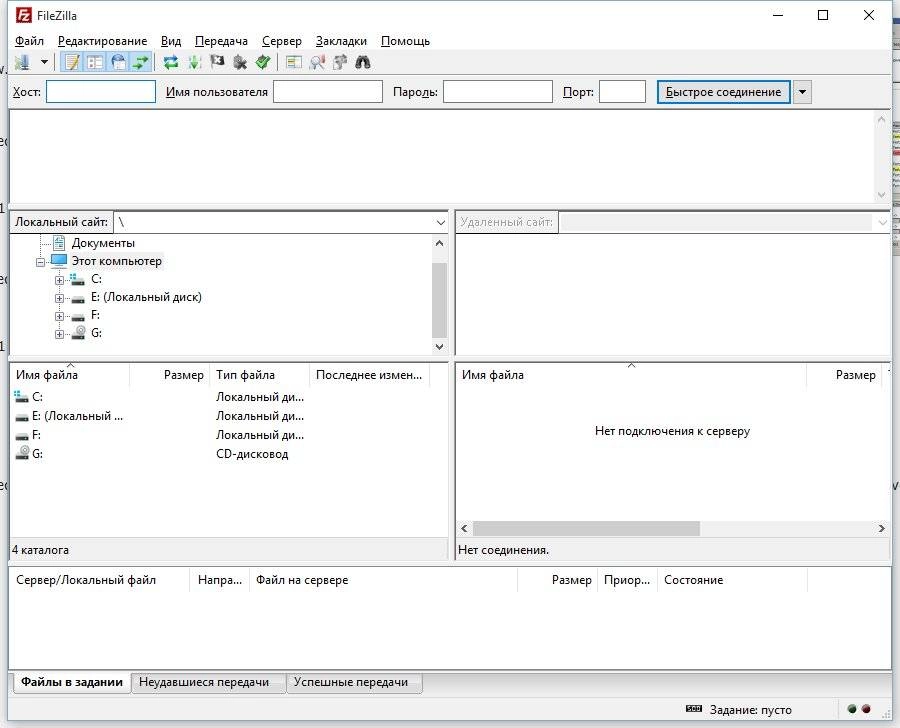Click the queue status icon near Задание: пусто
The width and height of the screenshot is (900, 728).
tap(694, 709)
